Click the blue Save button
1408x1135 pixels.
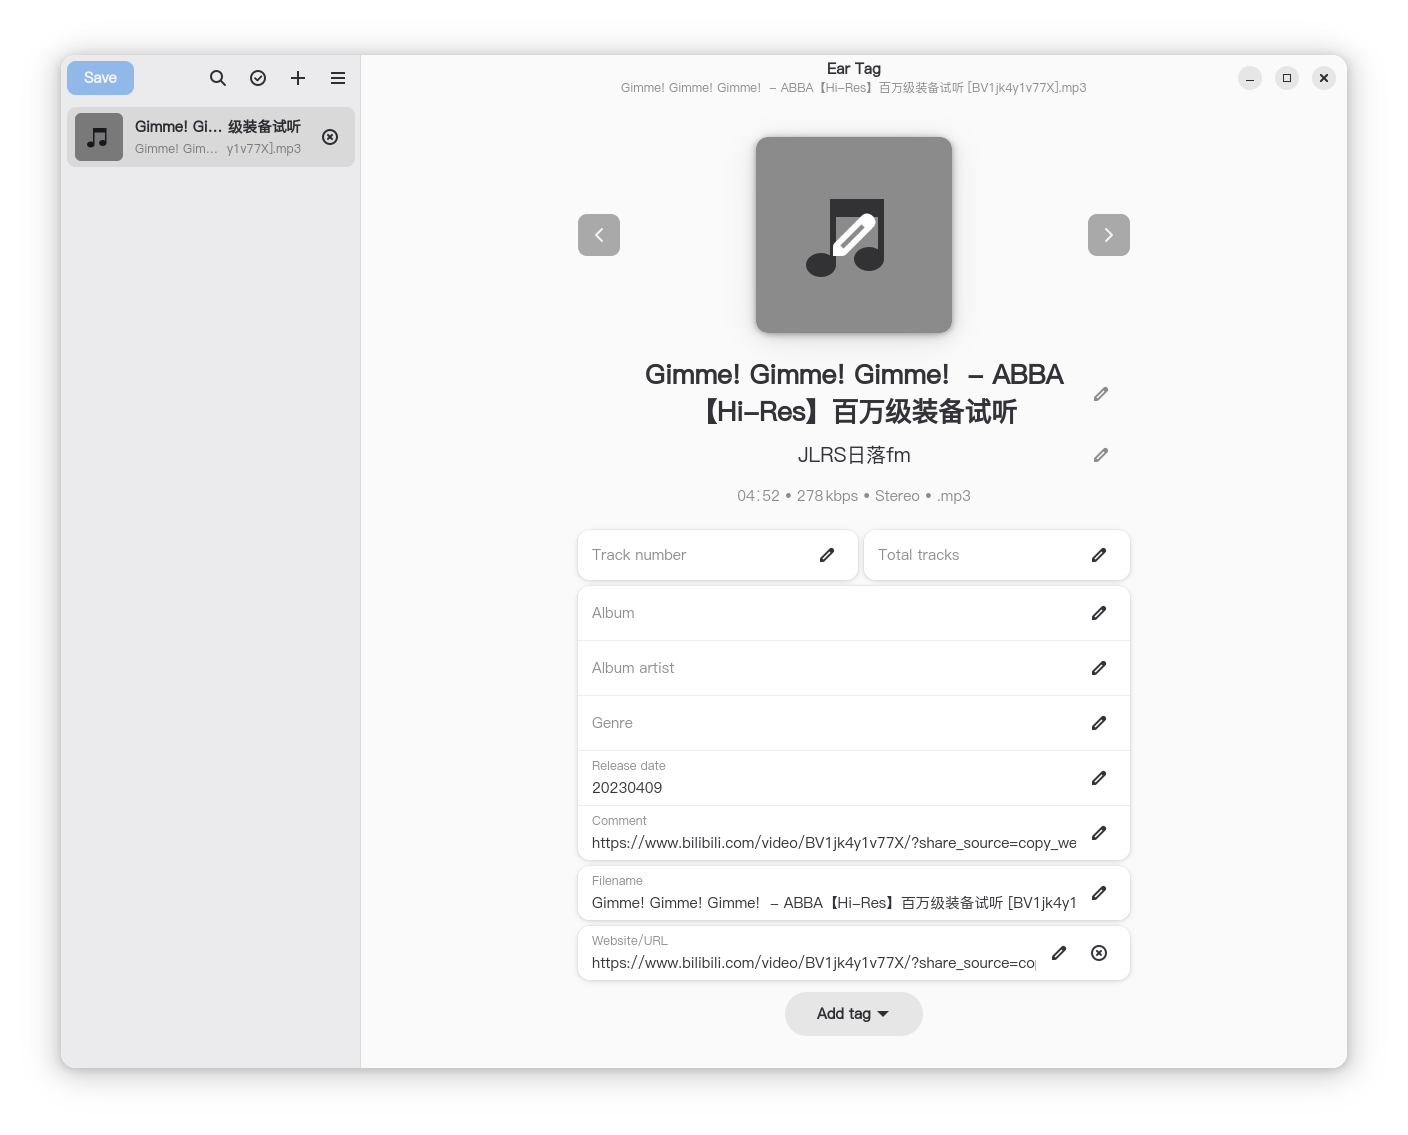[100, 78]
